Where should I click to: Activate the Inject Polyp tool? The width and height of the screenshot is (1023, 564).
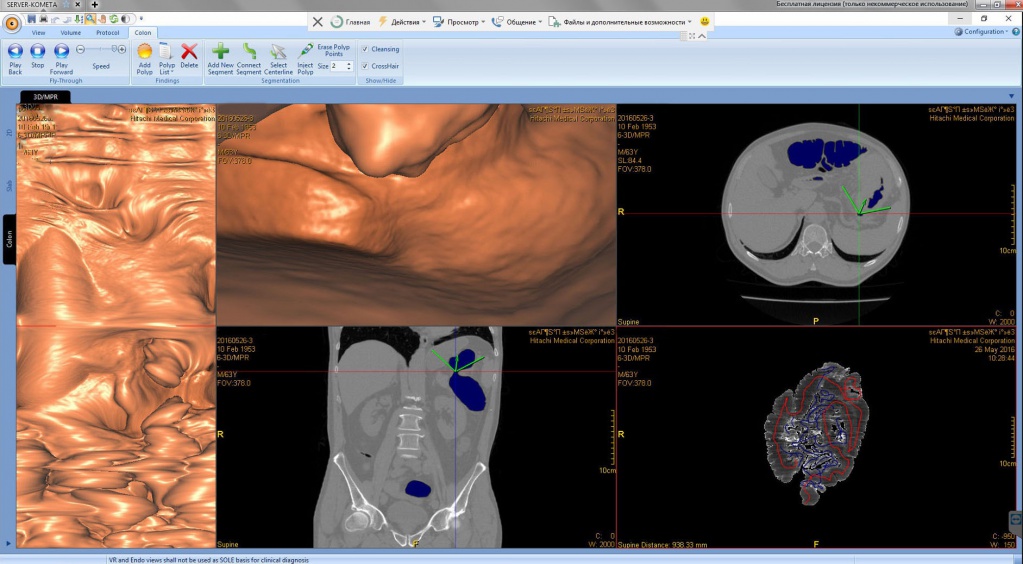coord(306,52)
